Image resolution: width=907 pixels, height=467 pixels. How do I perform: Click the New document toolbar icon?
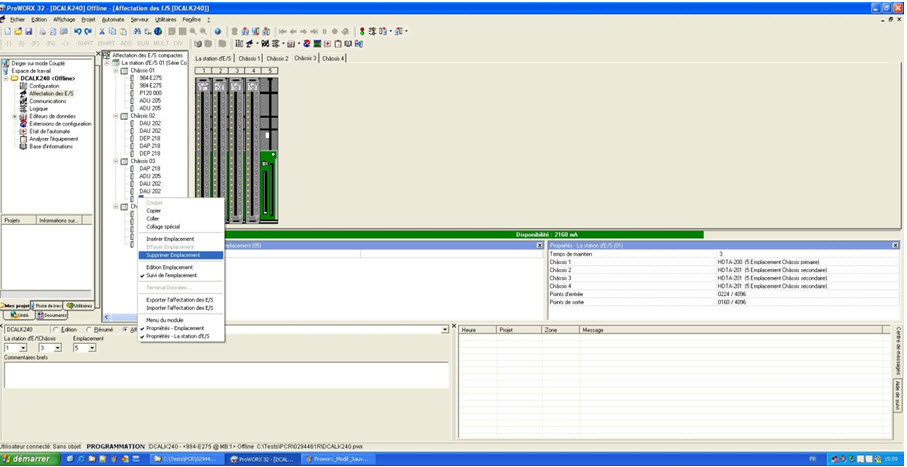point(8,31)
